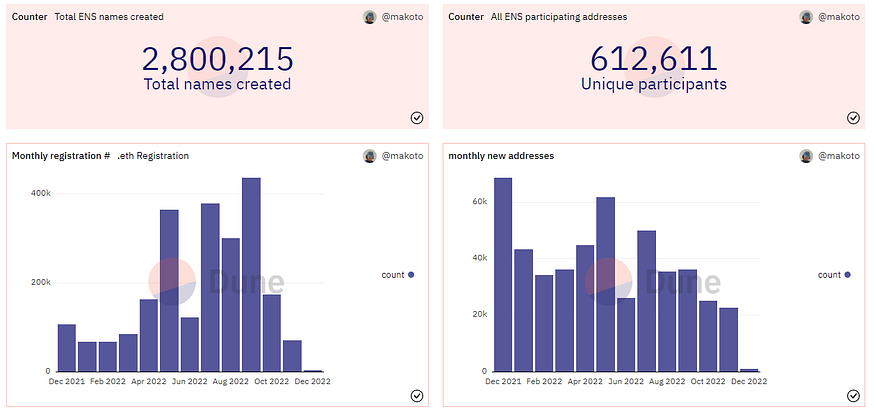Click the 20k axis label on addresses chart
This screenshot has width=875, height=411.
tap(480, 315)
